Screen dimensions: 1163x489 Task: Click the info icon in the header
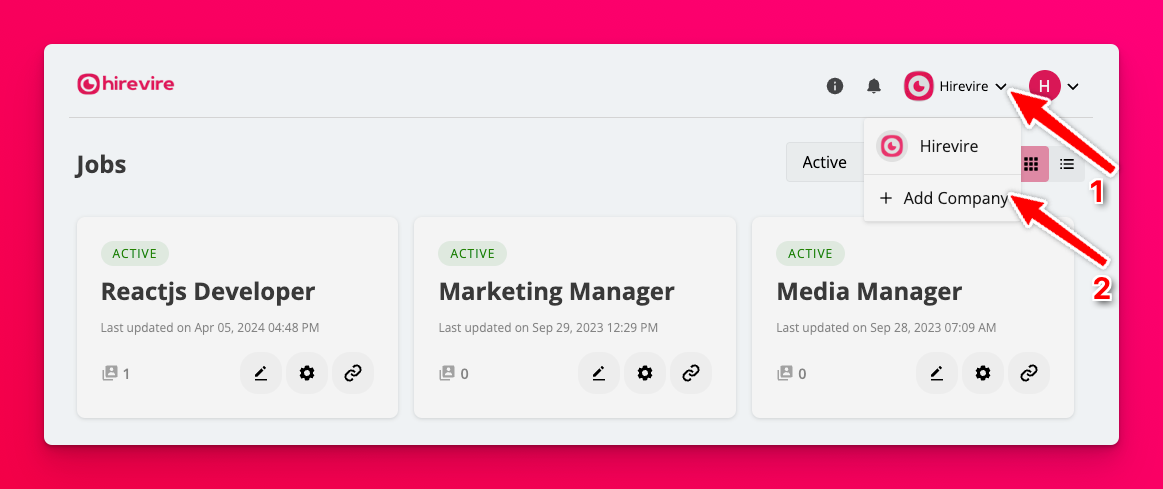[x=835, y=86]
